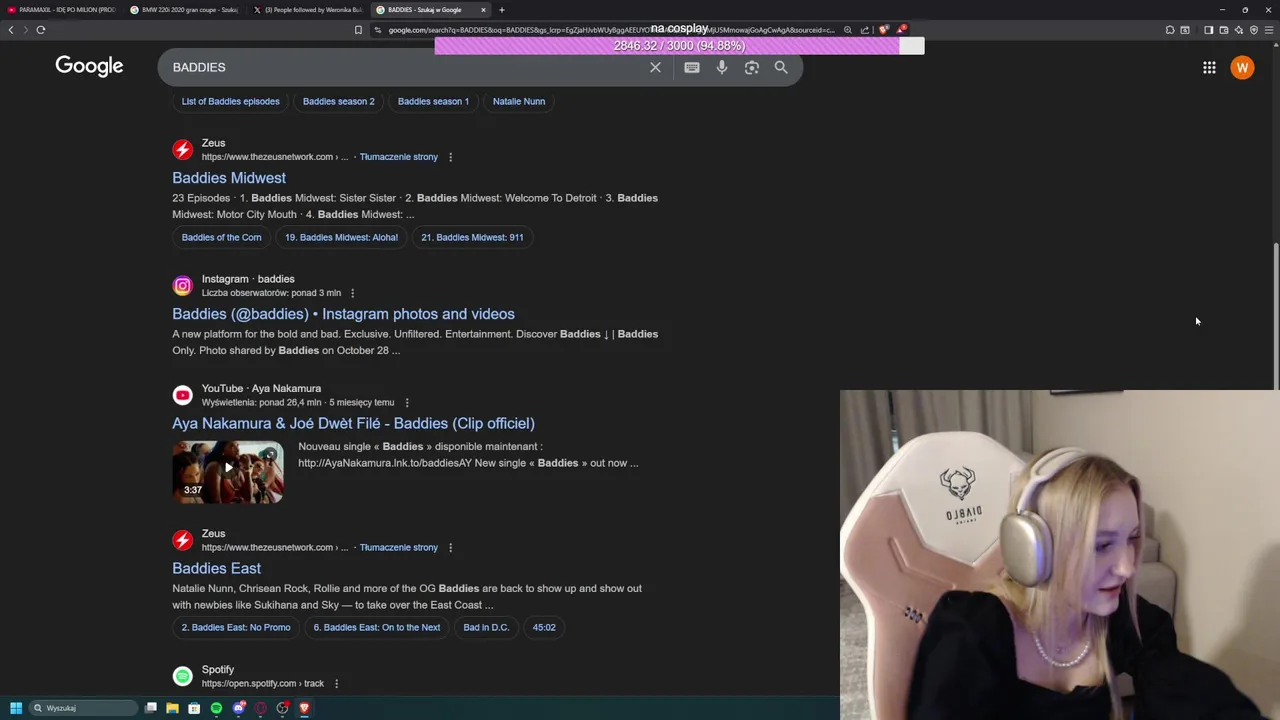Screen dimensions: 1280x720
Task: Open the browser extensions puzzle icon
Action: pyautogui.click(x=1170, y=30)
